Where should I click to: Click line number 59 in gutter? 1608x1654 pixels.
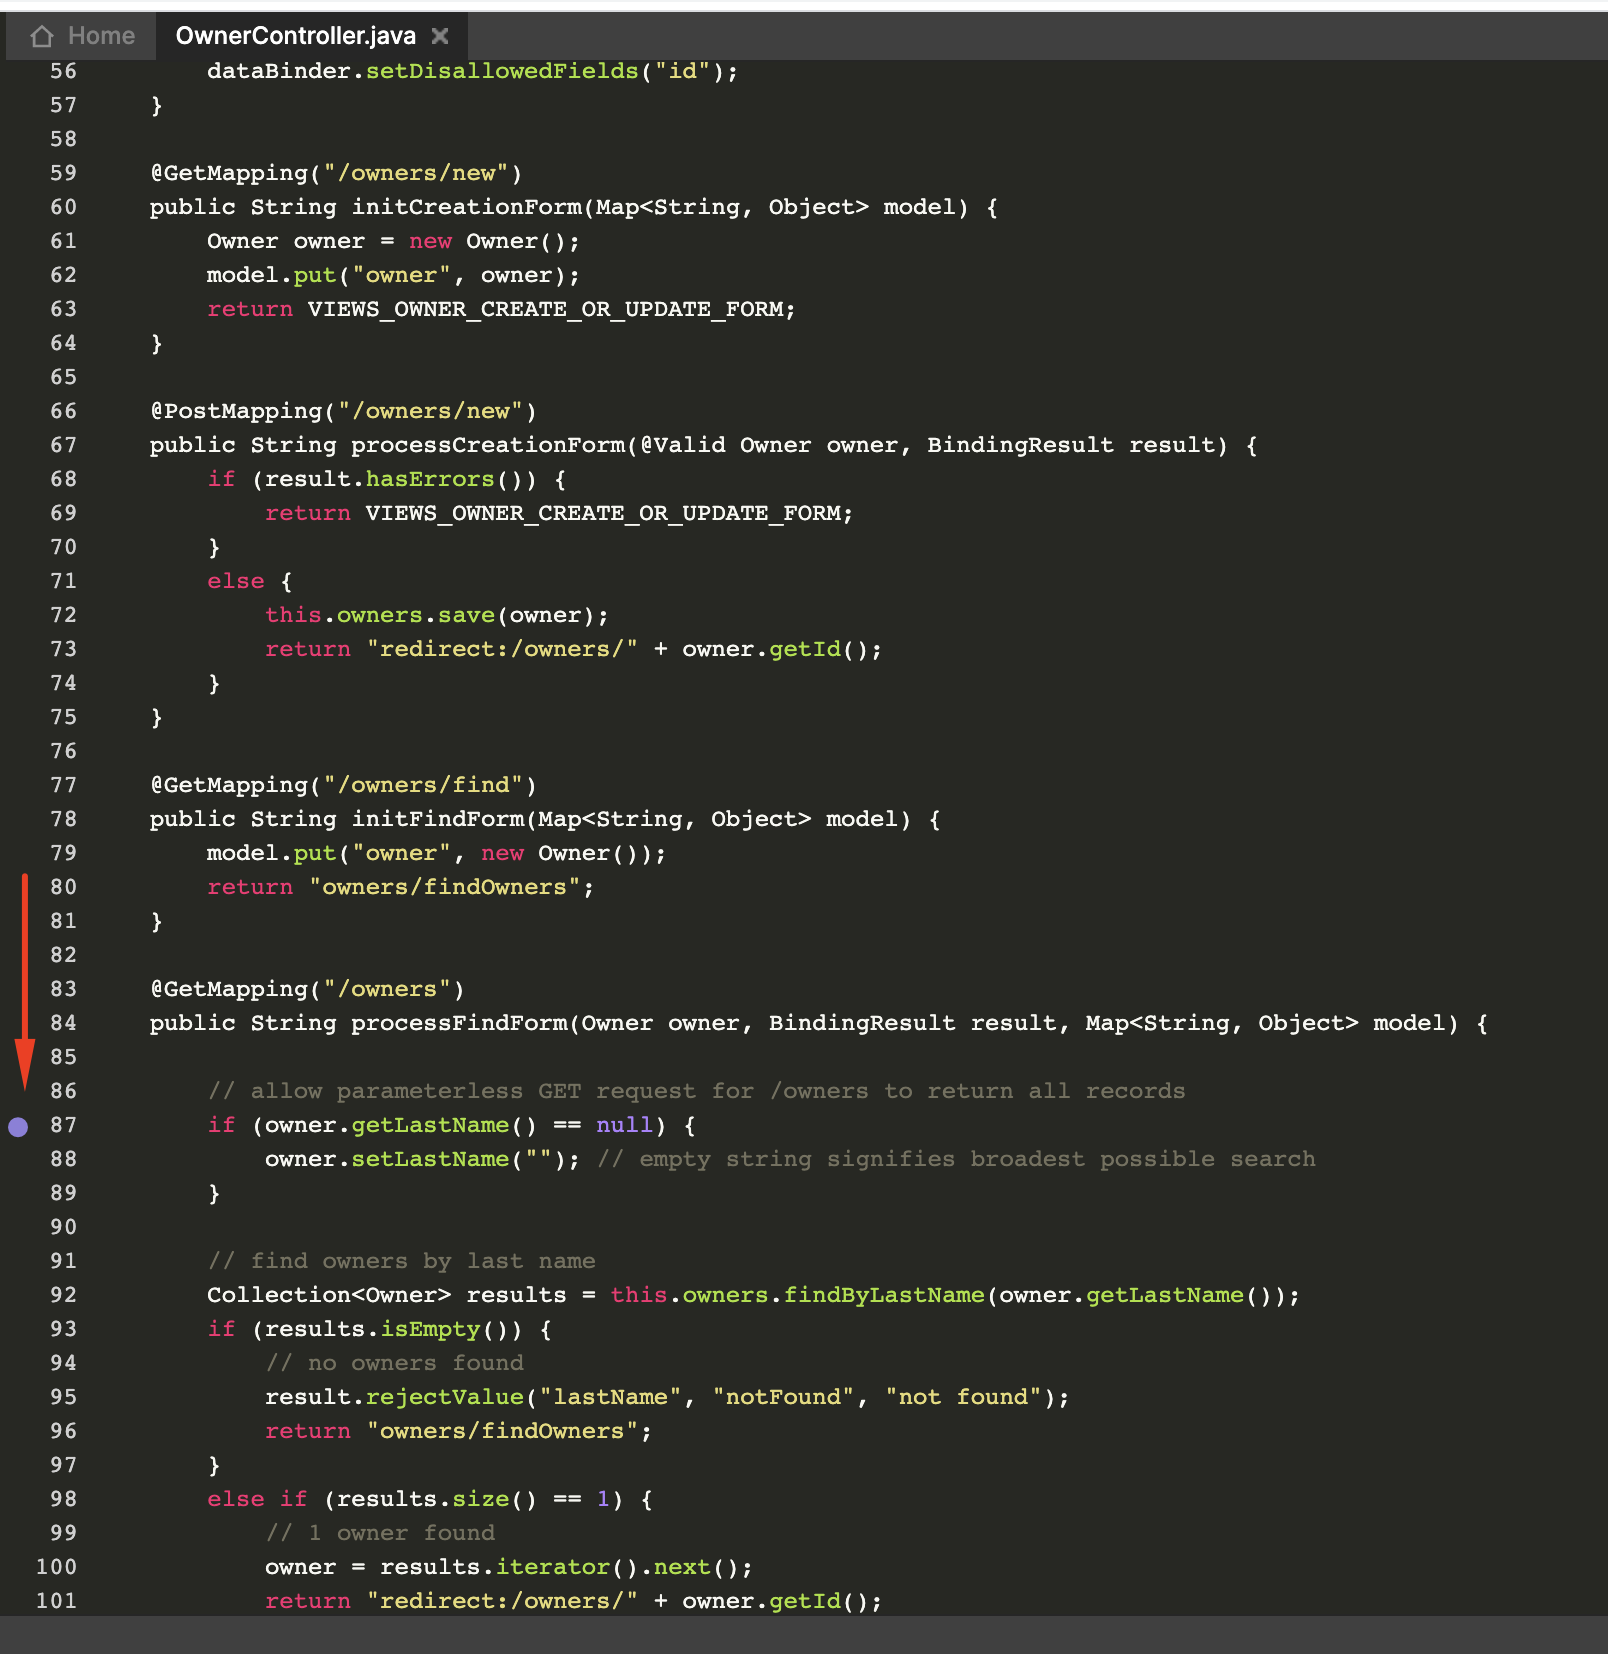coord(63,173)
